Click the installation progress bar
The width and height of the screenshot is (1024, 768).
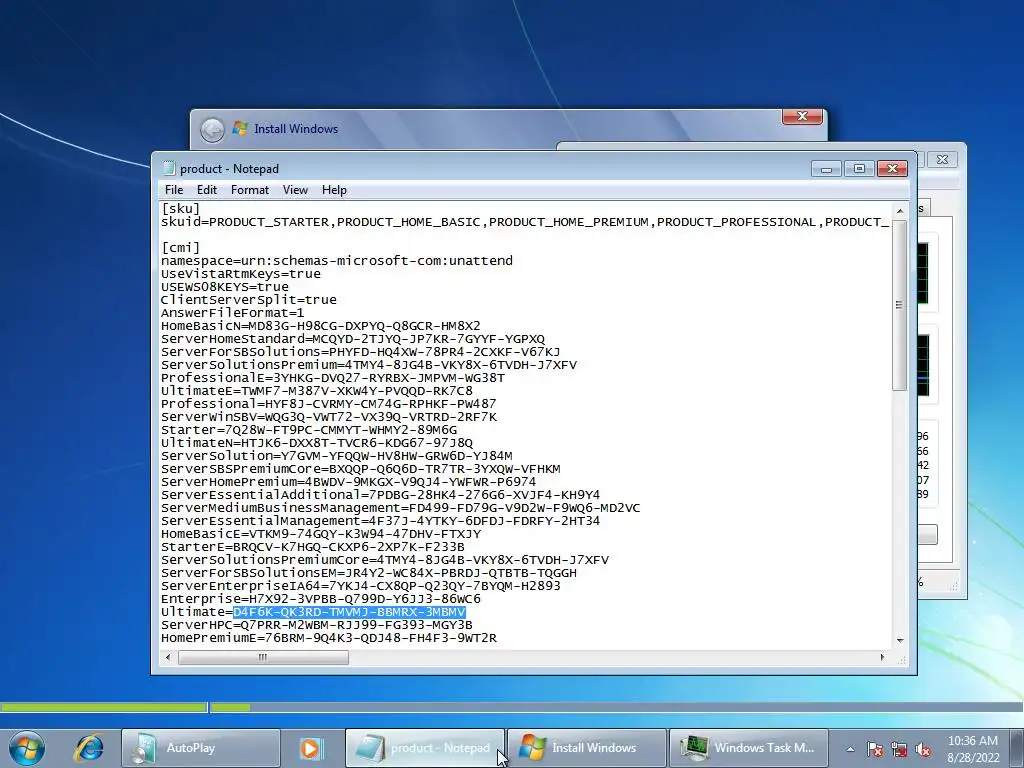tap(512, 707)
